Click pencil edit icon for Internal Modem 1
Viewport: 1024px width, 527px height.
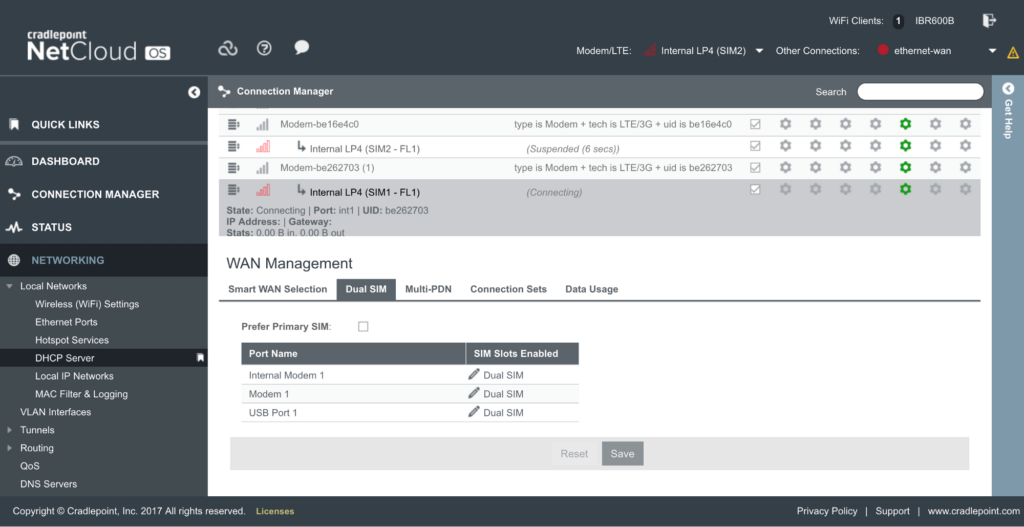point(474,375)
